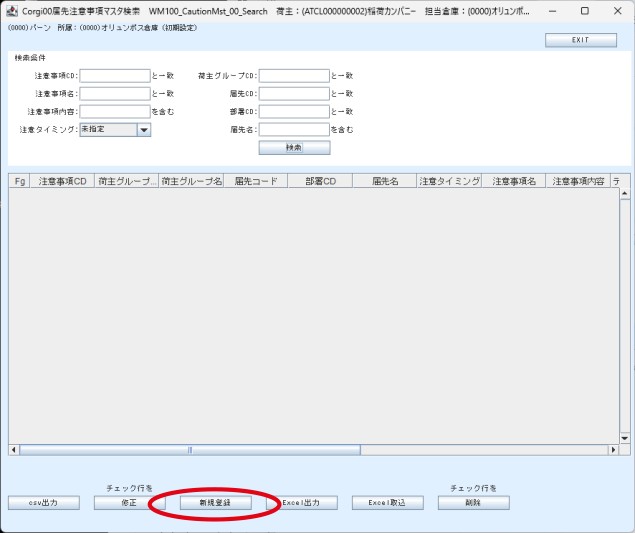Image resolution: width=635 pixels, height=533 pixels.
Task: Click the Excel取込 button
Action: tap(388, 503)
